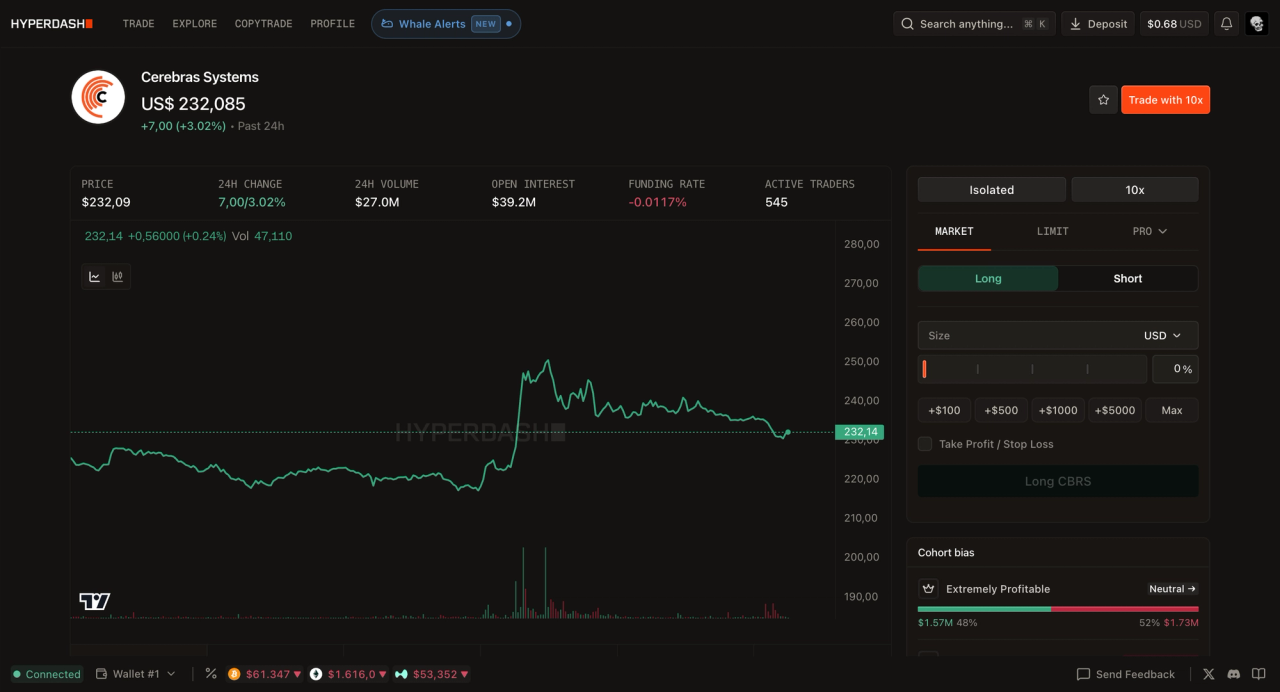Click the crown icon for Extremely Profitable
This screenshot has width=1280, height=692.
[x=928, y=589]
